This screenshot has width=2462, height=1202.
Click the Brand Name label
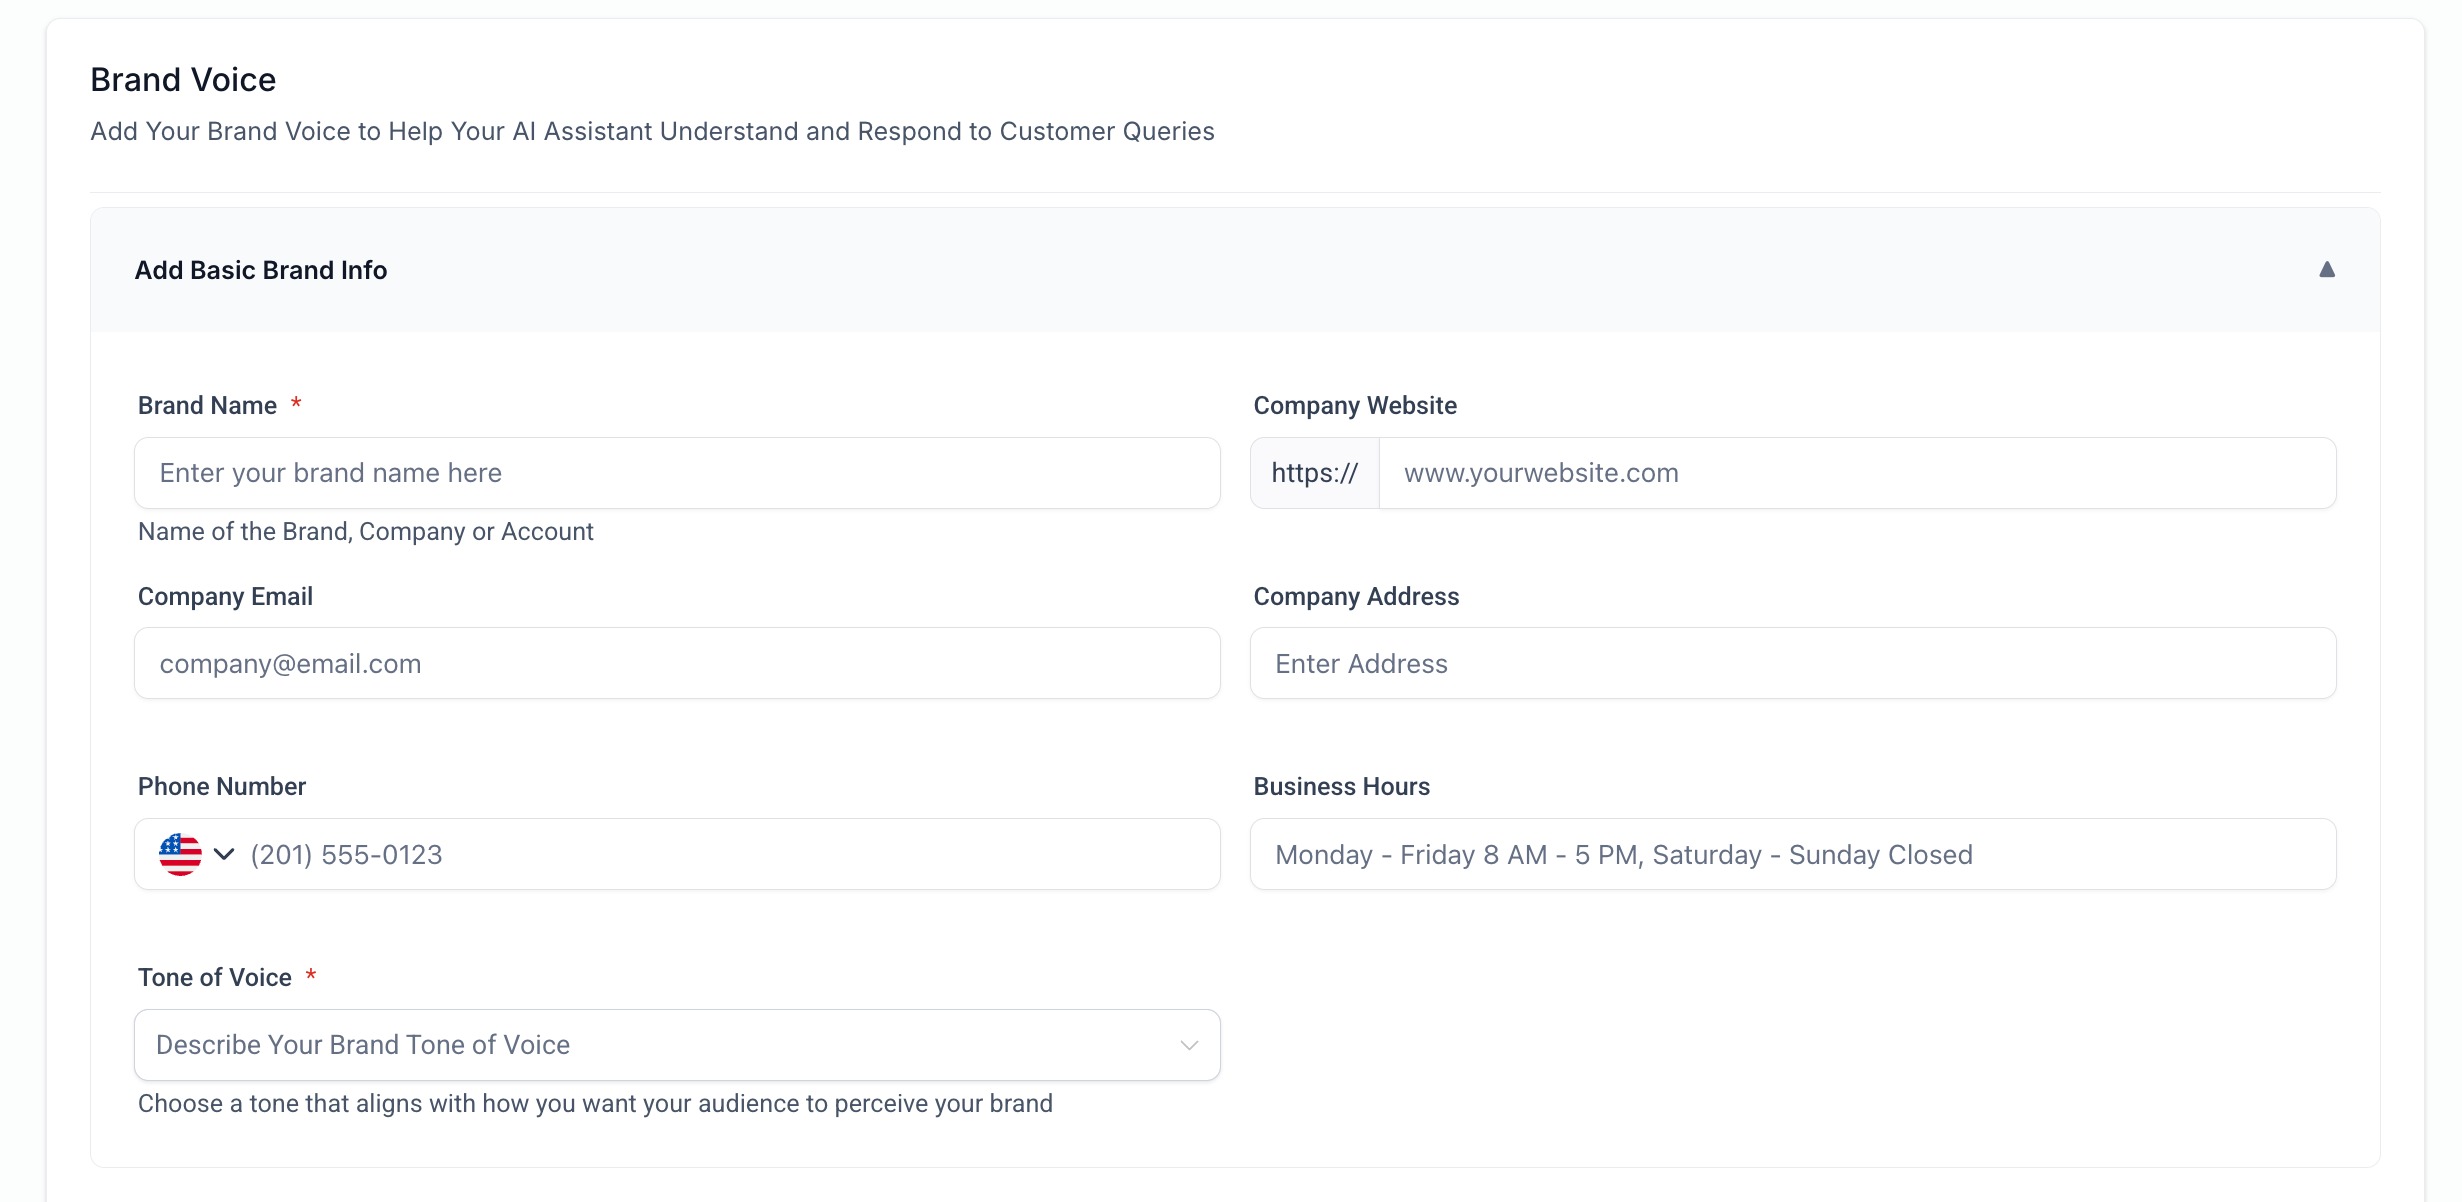[207, 406]
